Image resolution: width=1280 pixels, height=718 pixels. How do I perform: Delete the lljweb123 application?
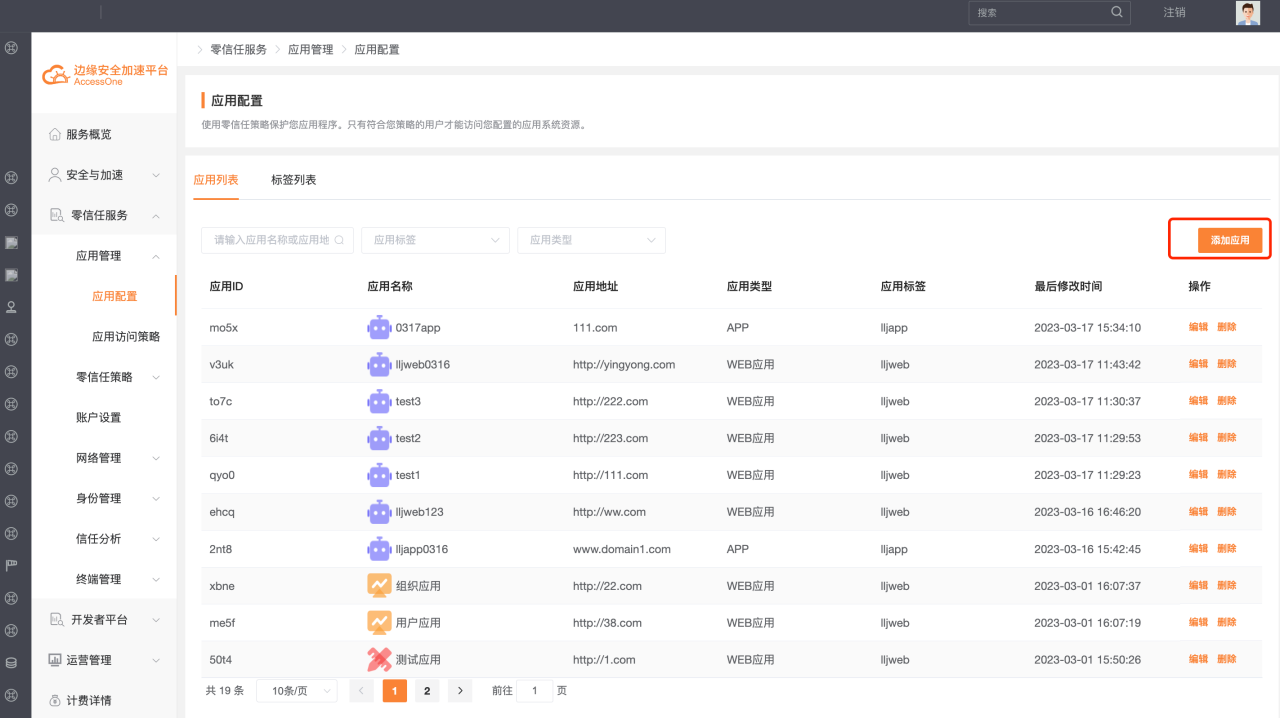click(1227, 512)
